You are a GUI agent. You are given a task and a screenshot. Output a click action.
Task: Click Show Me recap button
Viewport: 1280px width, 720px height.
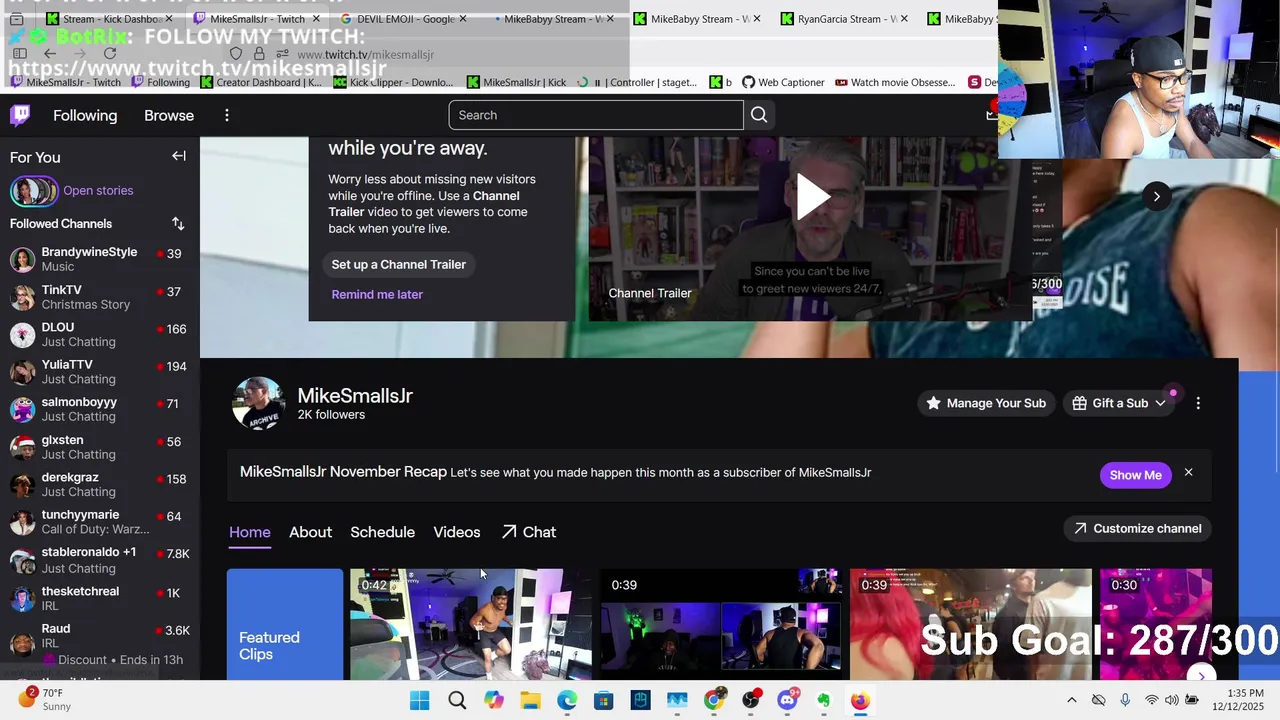[1135, 475]
